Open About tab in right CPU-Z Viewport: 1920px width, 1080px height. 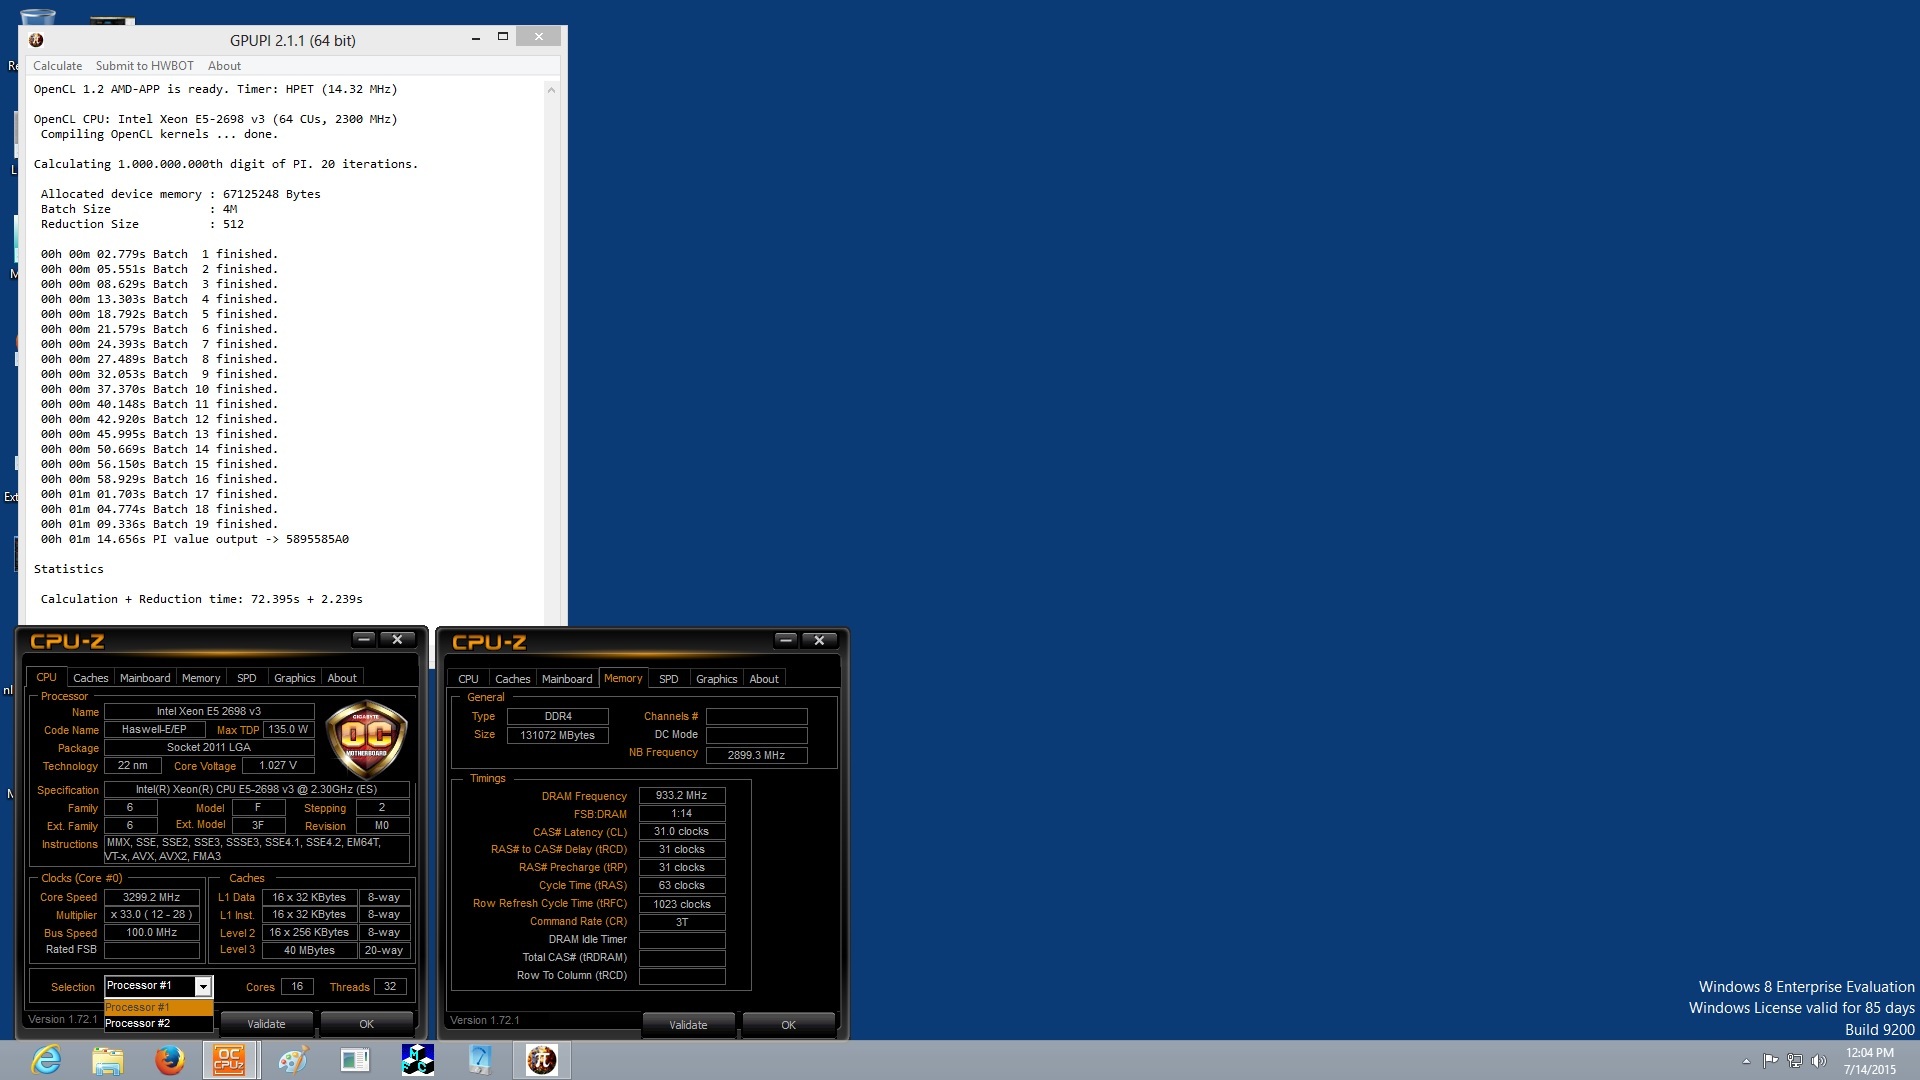pos(764,679)
